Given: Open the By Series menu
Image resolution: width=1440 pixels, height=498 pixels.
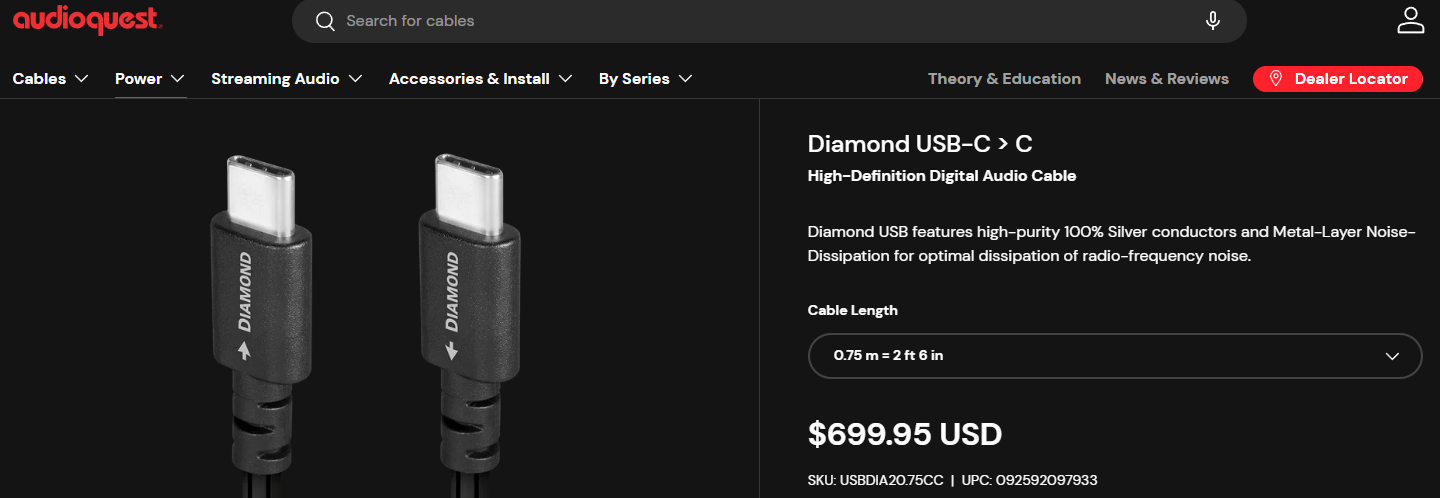Looking at the screenshot, I should click(x=634, y=79).
